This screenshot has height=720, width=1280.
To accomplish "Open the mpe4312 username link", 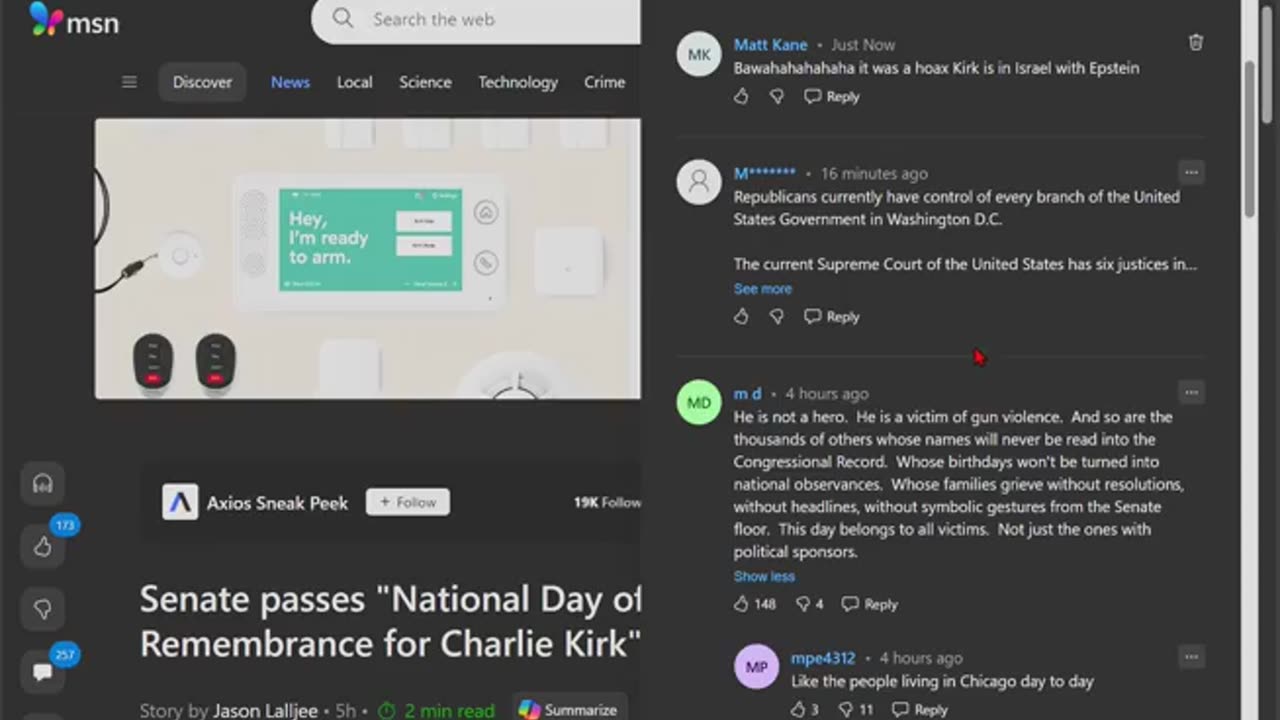I will 823,658.
